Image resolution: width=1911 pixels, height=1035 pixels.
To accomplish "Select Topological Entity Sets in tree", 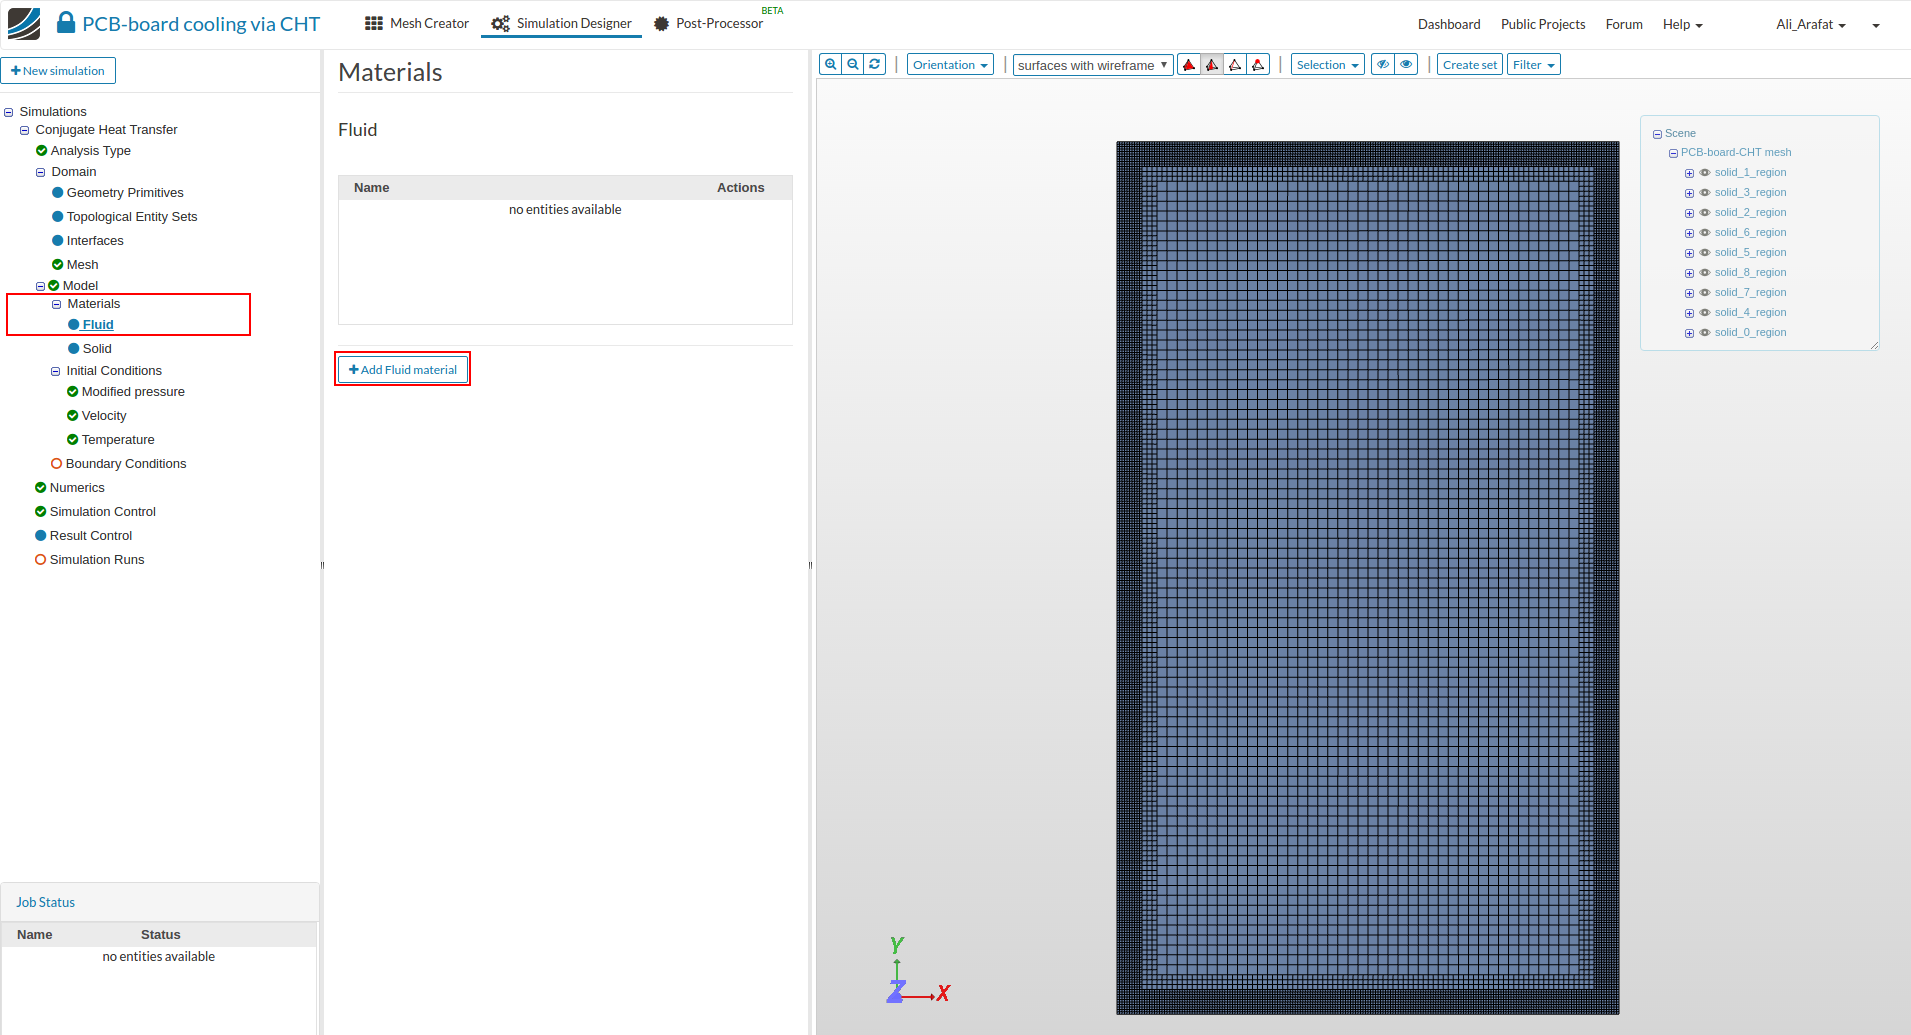I will click(132, 217).
